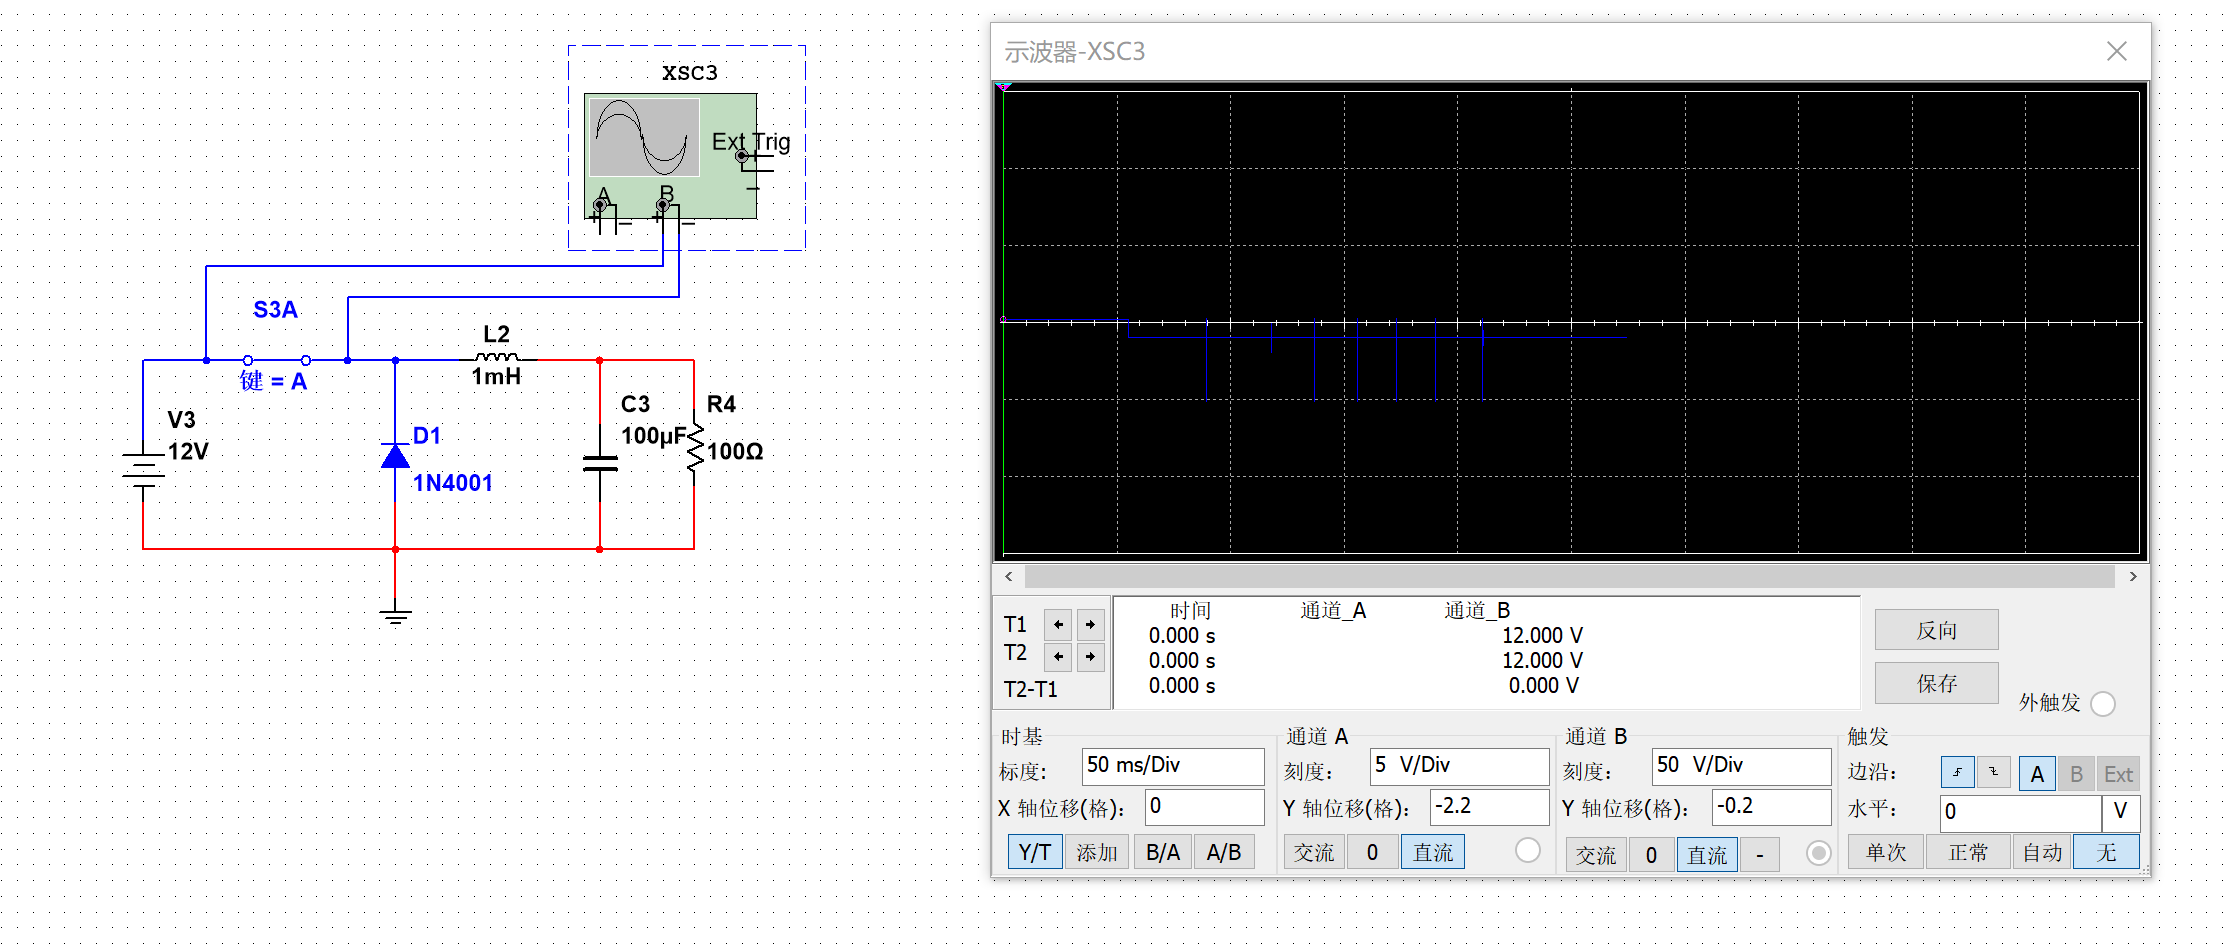Choose trigger source B

[2076, 774]
